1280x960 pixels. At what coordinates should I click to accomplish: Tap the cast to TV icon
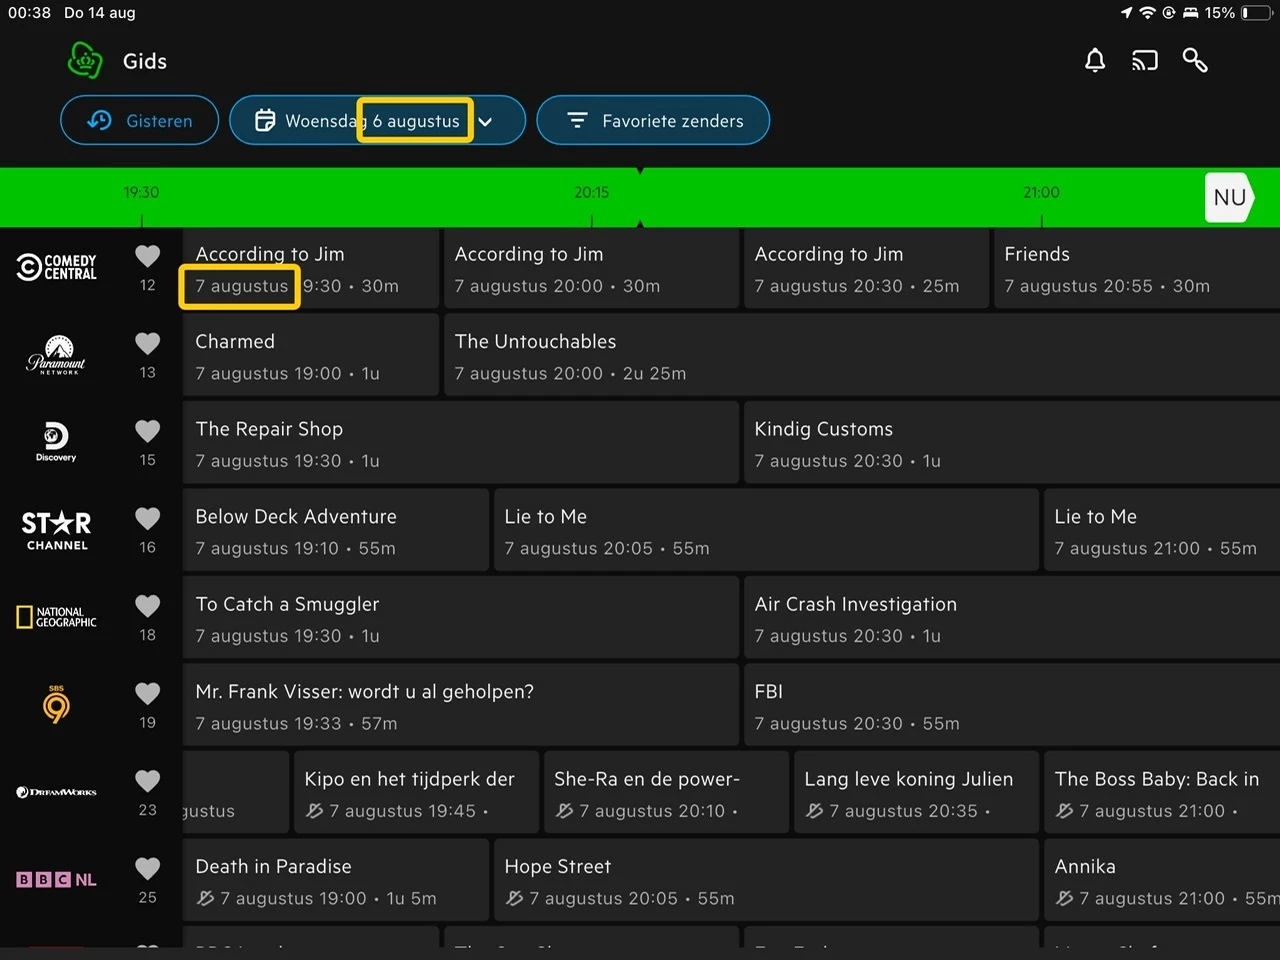pyautogui.click(x=1145, y=61)
